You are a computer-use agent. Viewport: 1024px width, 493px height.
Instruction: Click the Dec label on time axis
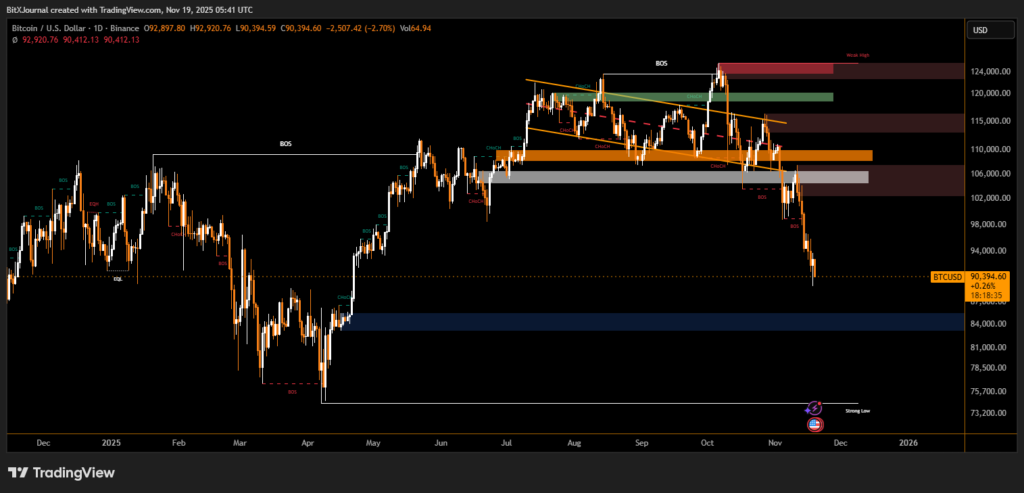(41, 441)
